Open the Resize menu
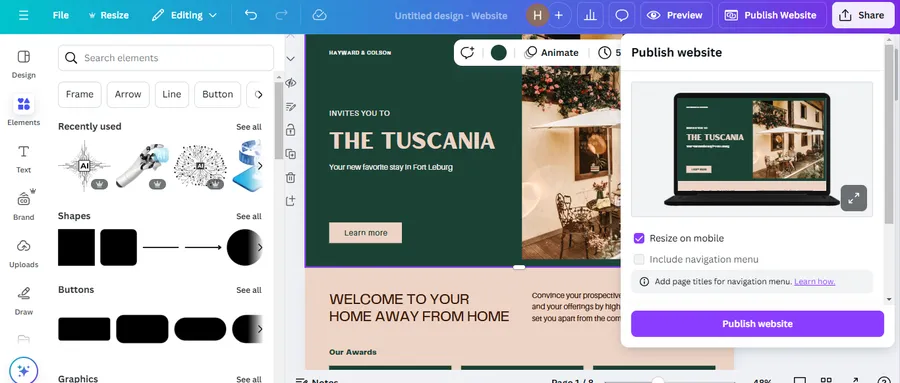This screenshot has height=383, width=900. [108, 16]
